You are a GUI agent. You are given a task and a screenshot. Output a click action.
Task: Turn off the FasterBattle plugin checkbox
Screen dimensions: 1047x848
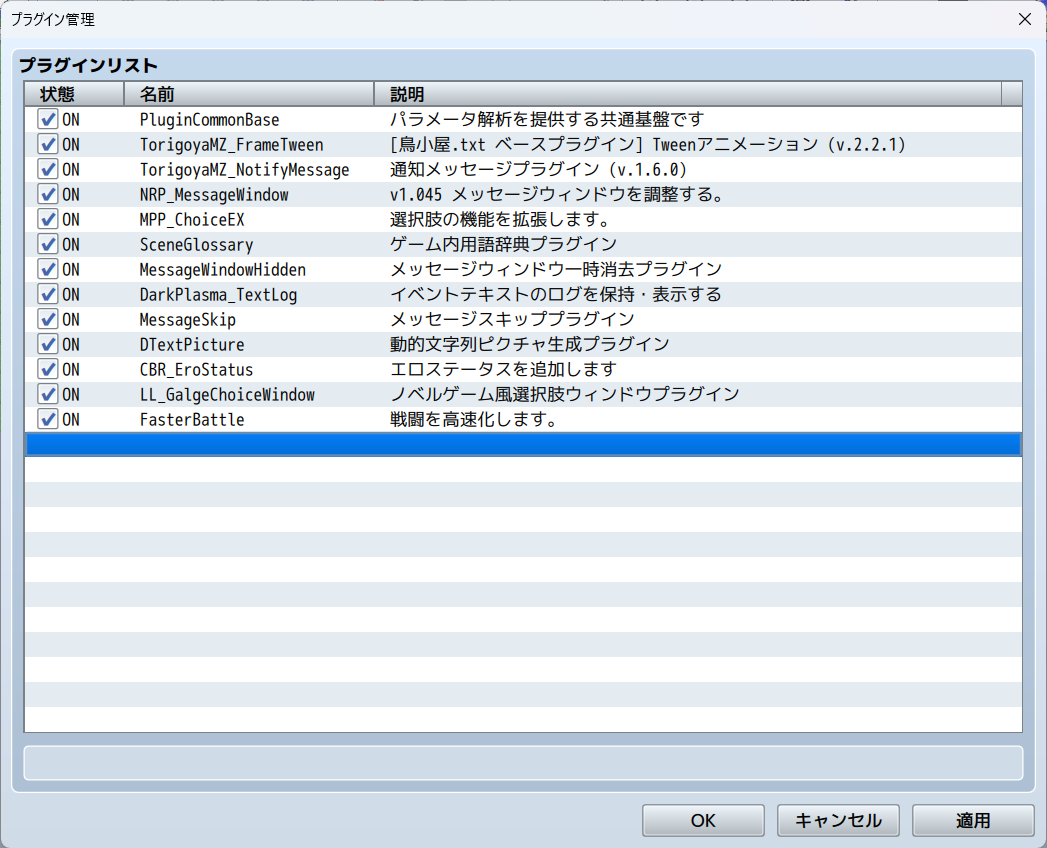[x=48, y=419]
